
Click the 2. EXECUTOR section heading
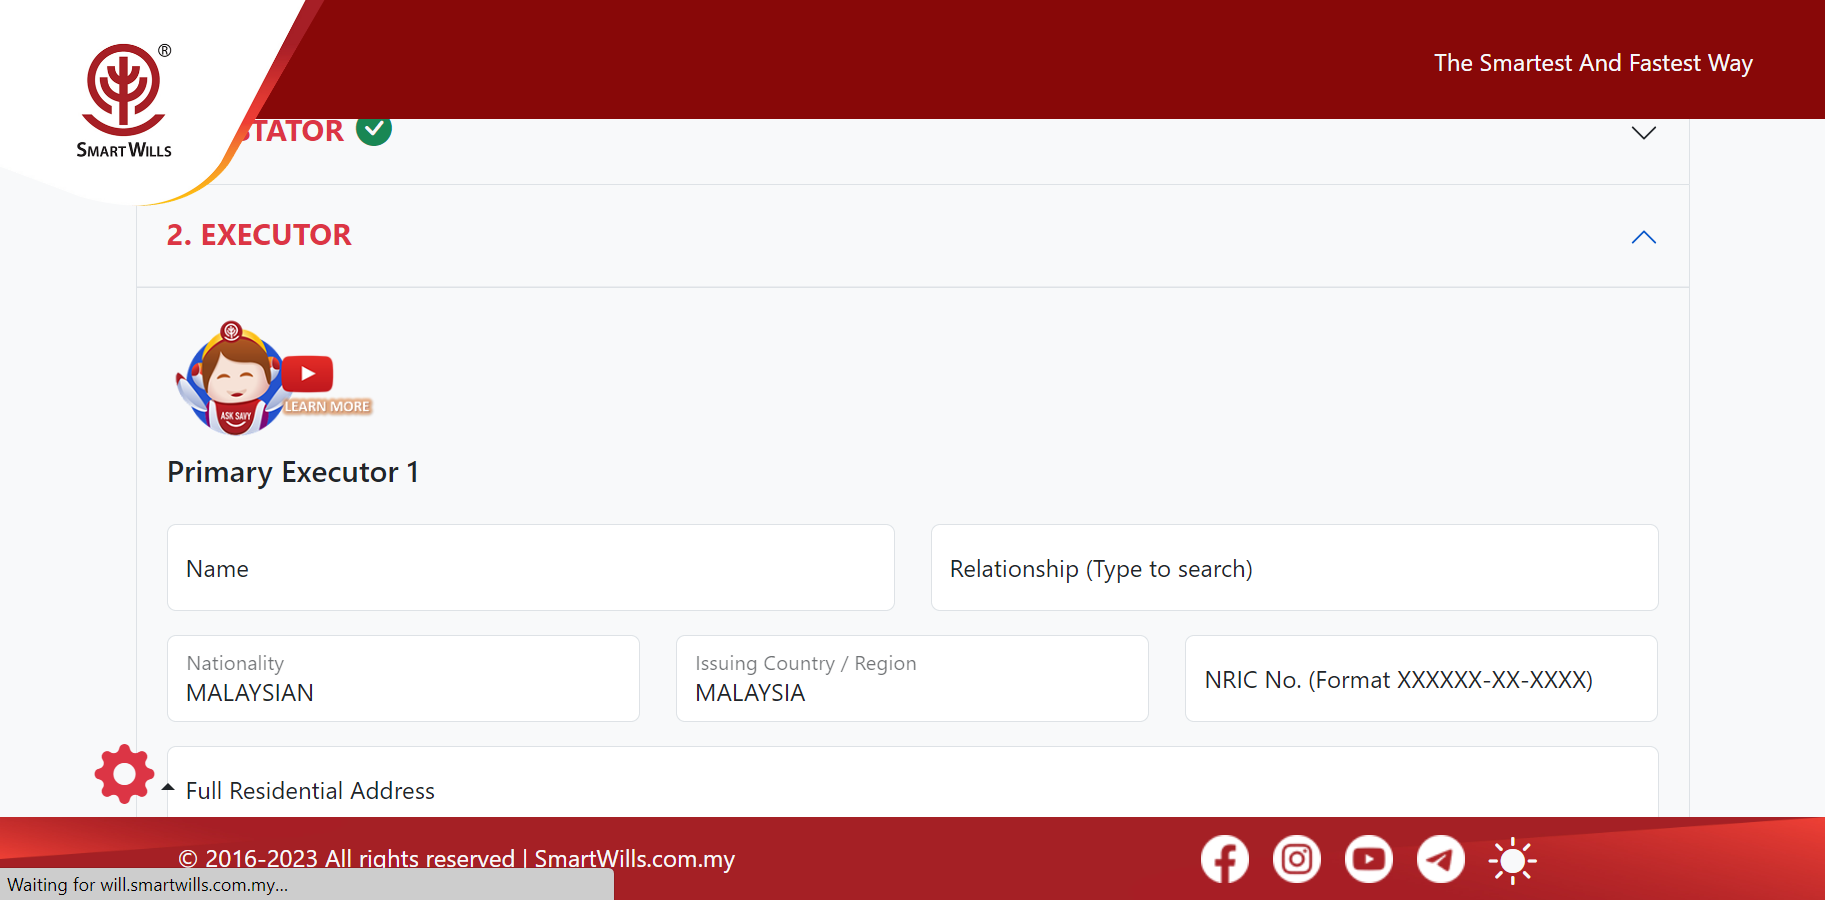pos(259,235)
